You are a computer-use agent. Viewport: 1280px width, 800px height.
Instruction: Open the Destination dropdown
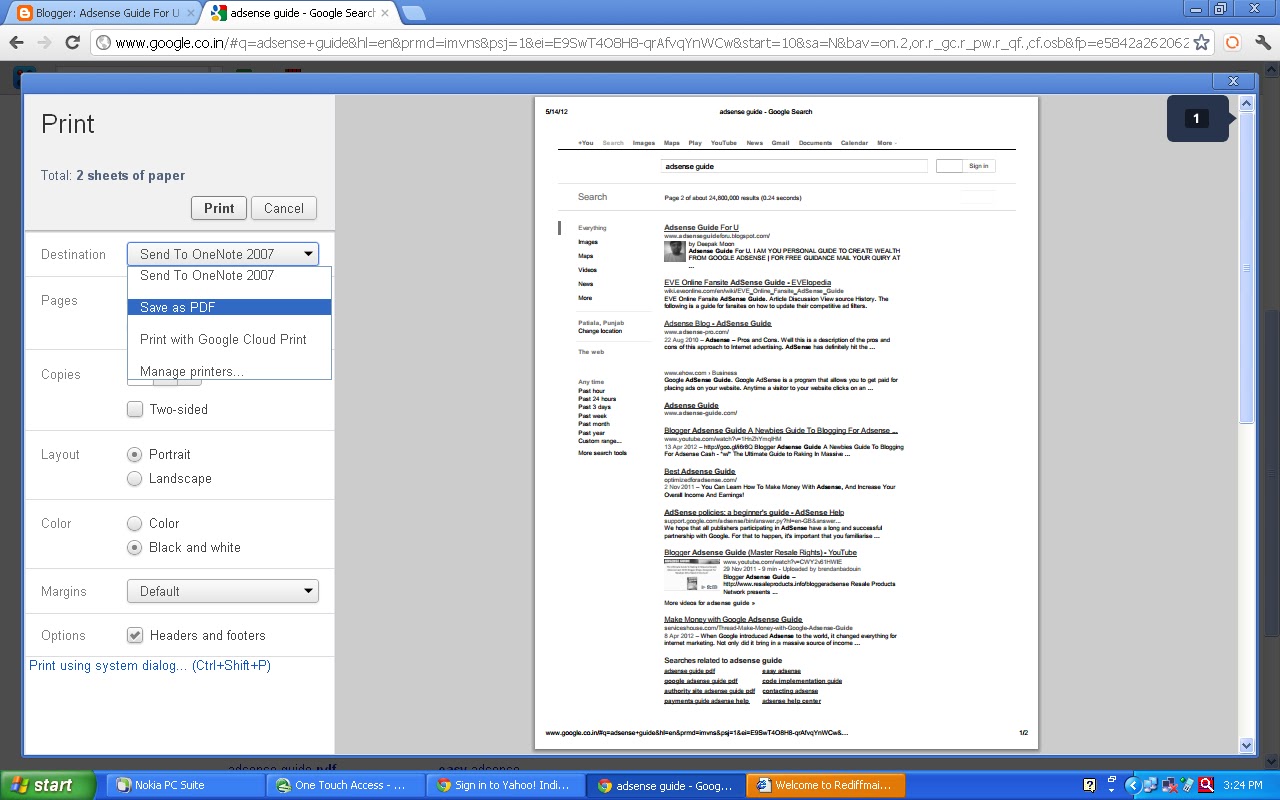pyautogui.click(x=223, y=254)
